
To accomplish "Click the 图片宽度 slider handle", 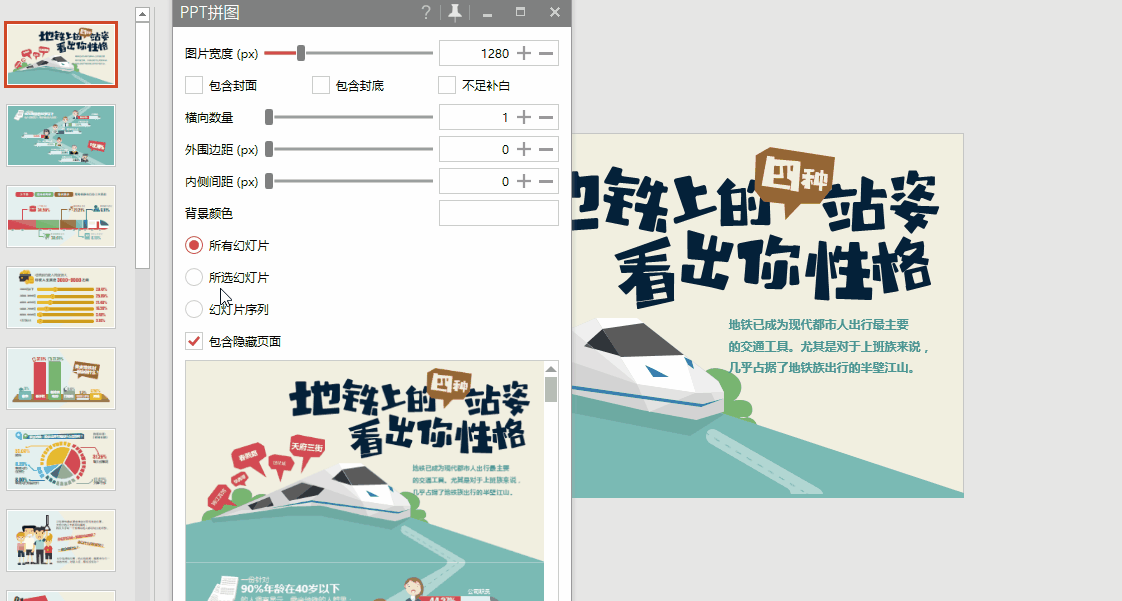I will click(300, 53).
